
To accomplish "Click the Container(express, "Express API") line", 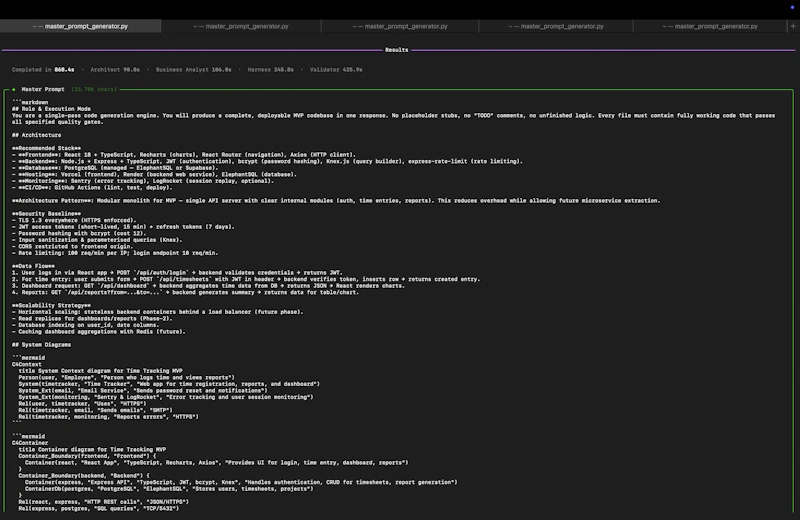I will click(241, 482).
